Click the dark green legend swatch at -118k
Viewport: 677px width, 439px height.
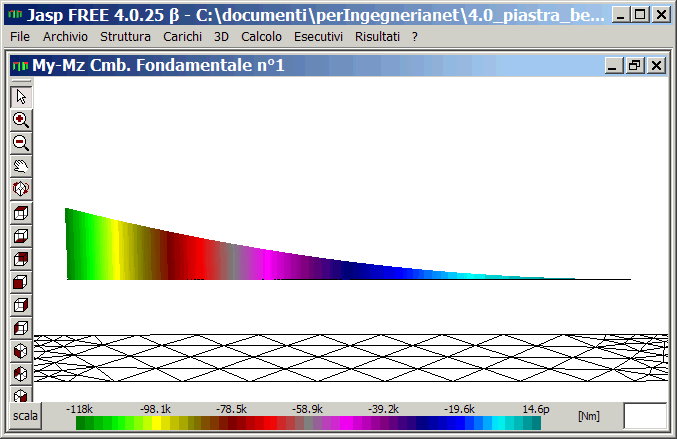coord(80,423)
